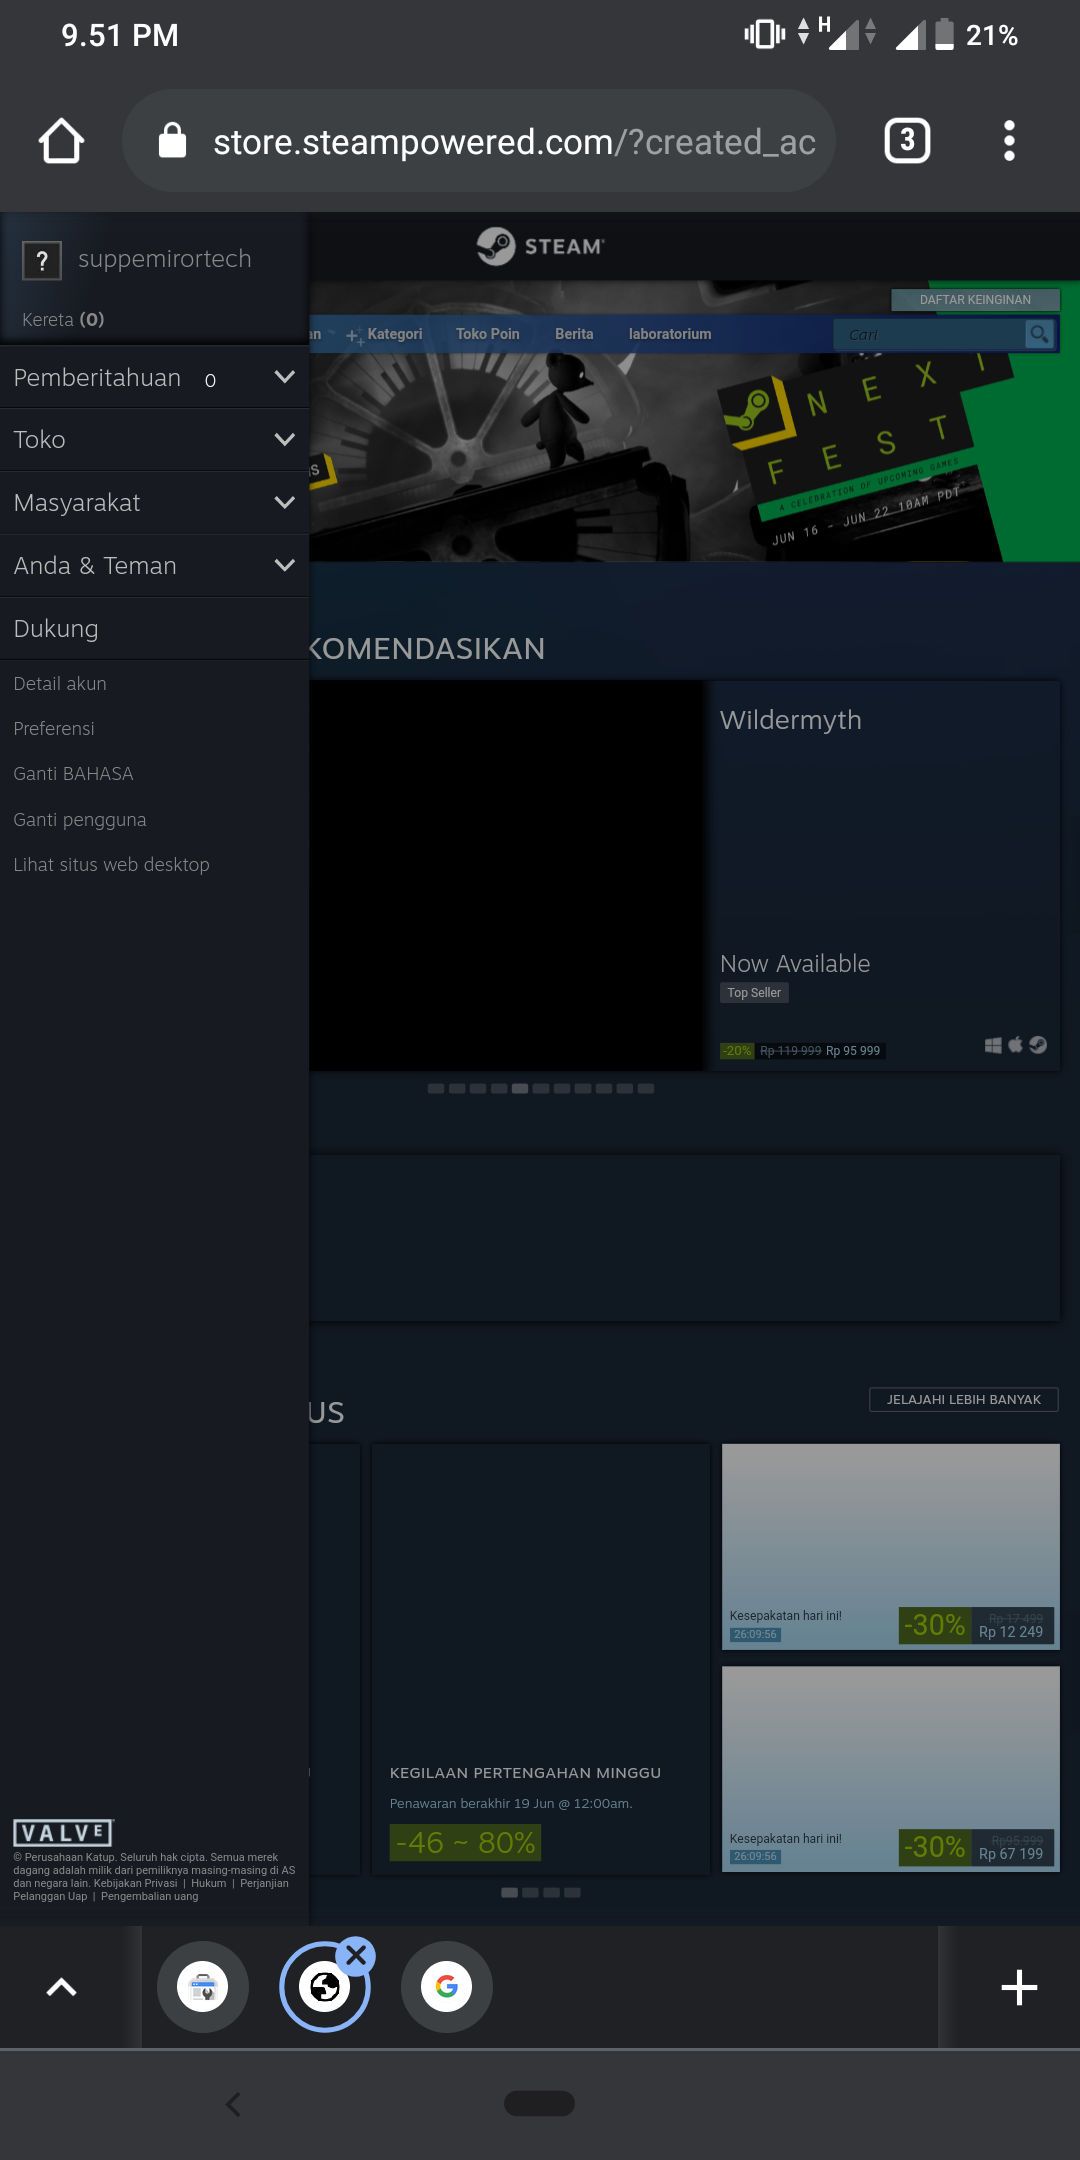Screen dimensions: 1080x2160
Task: Open the laboratorium tab
Action: [x=670, y=334]
